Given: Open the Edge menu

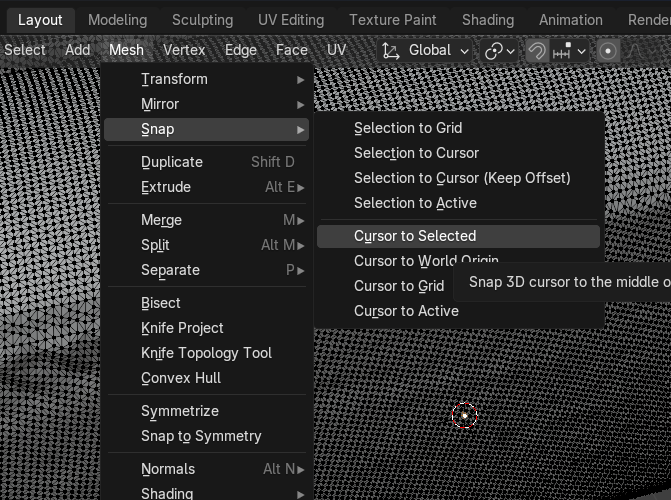Looking at the screenshot, I should 240,50.
